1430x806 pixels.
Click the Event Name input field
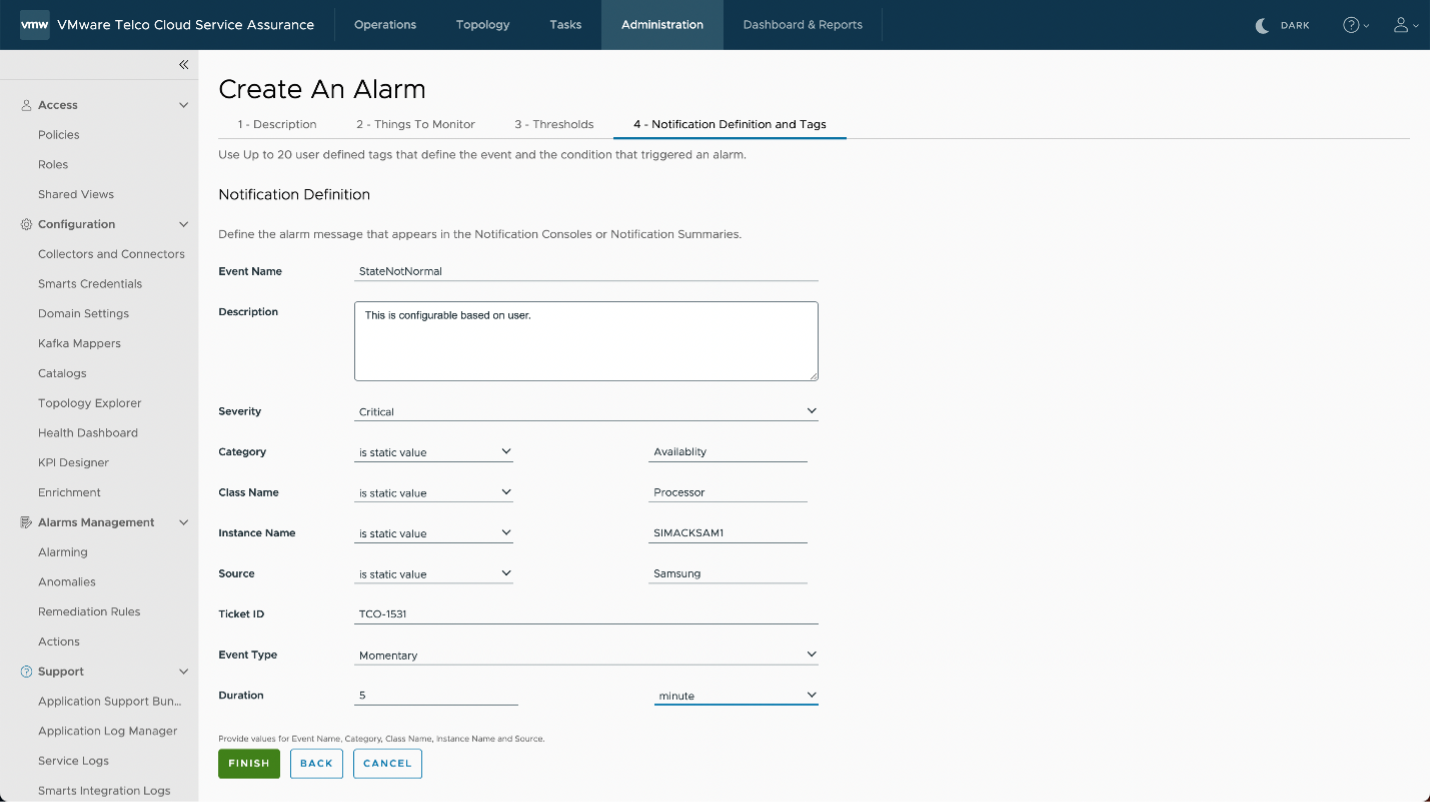coord(586,271)
